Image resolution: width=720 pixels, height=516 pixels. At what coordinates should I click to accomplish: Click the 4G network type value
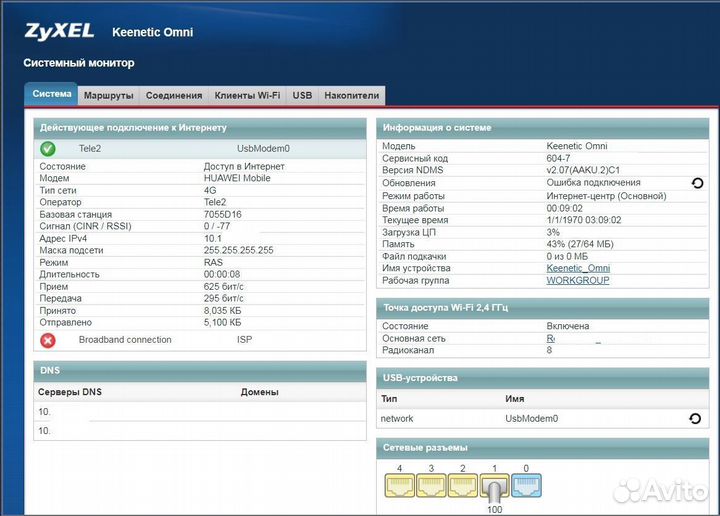coord(210,190)
